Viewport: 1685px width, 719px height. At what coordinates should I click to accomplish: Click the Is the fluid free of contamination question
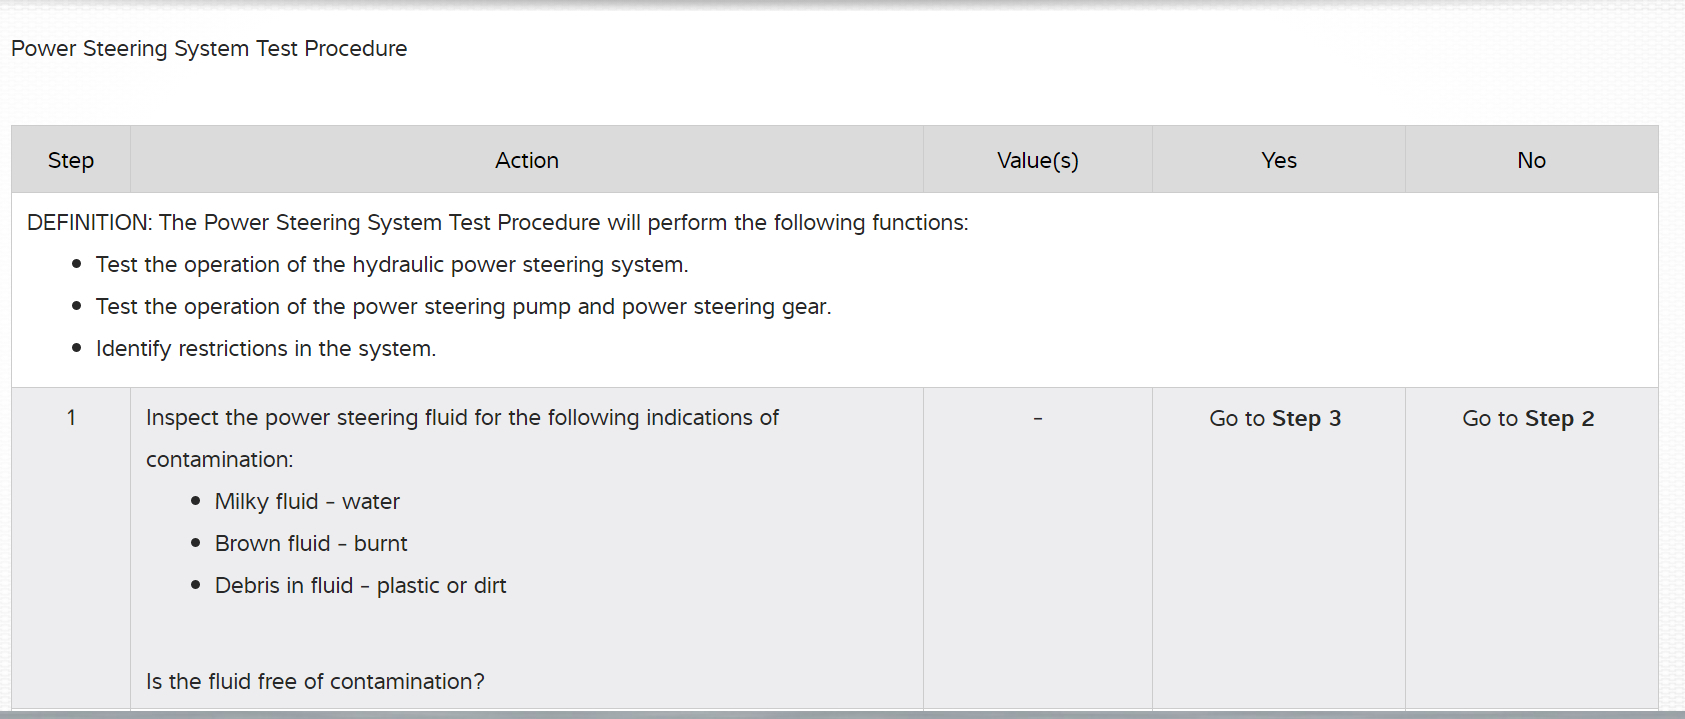pos(315,681)
